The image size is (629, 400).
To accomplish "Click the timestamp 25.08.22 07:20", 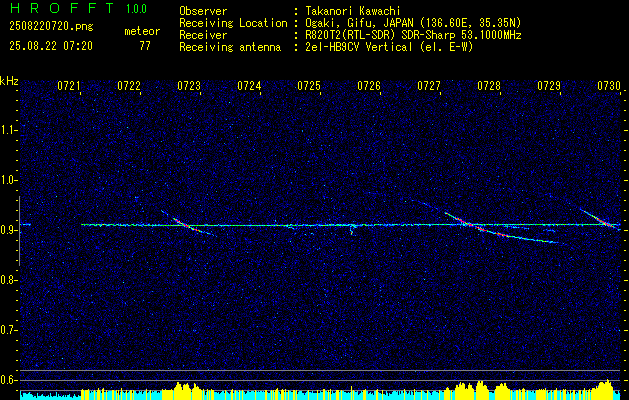I will 51,46.
